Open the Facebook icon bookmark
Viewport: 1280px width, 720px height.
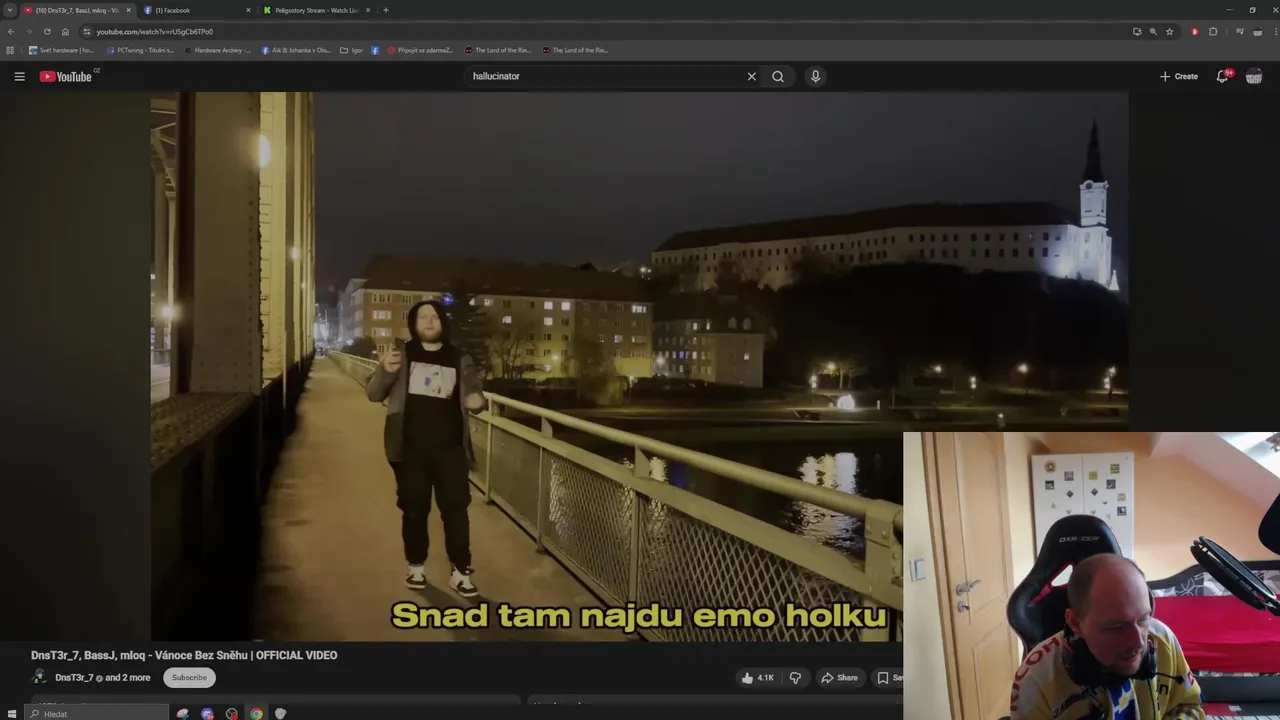tap(376, 50)
